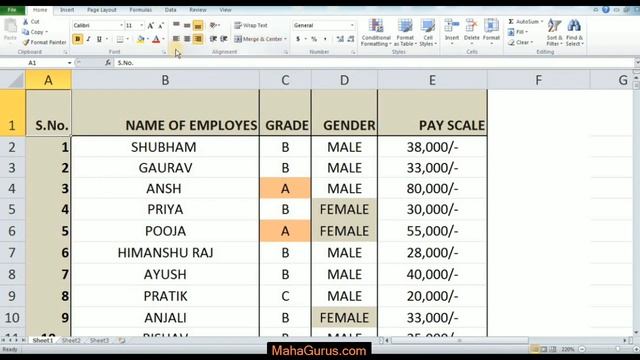
Task: Expand the Name Box dropdown arrow
Action: coord(69,63)
